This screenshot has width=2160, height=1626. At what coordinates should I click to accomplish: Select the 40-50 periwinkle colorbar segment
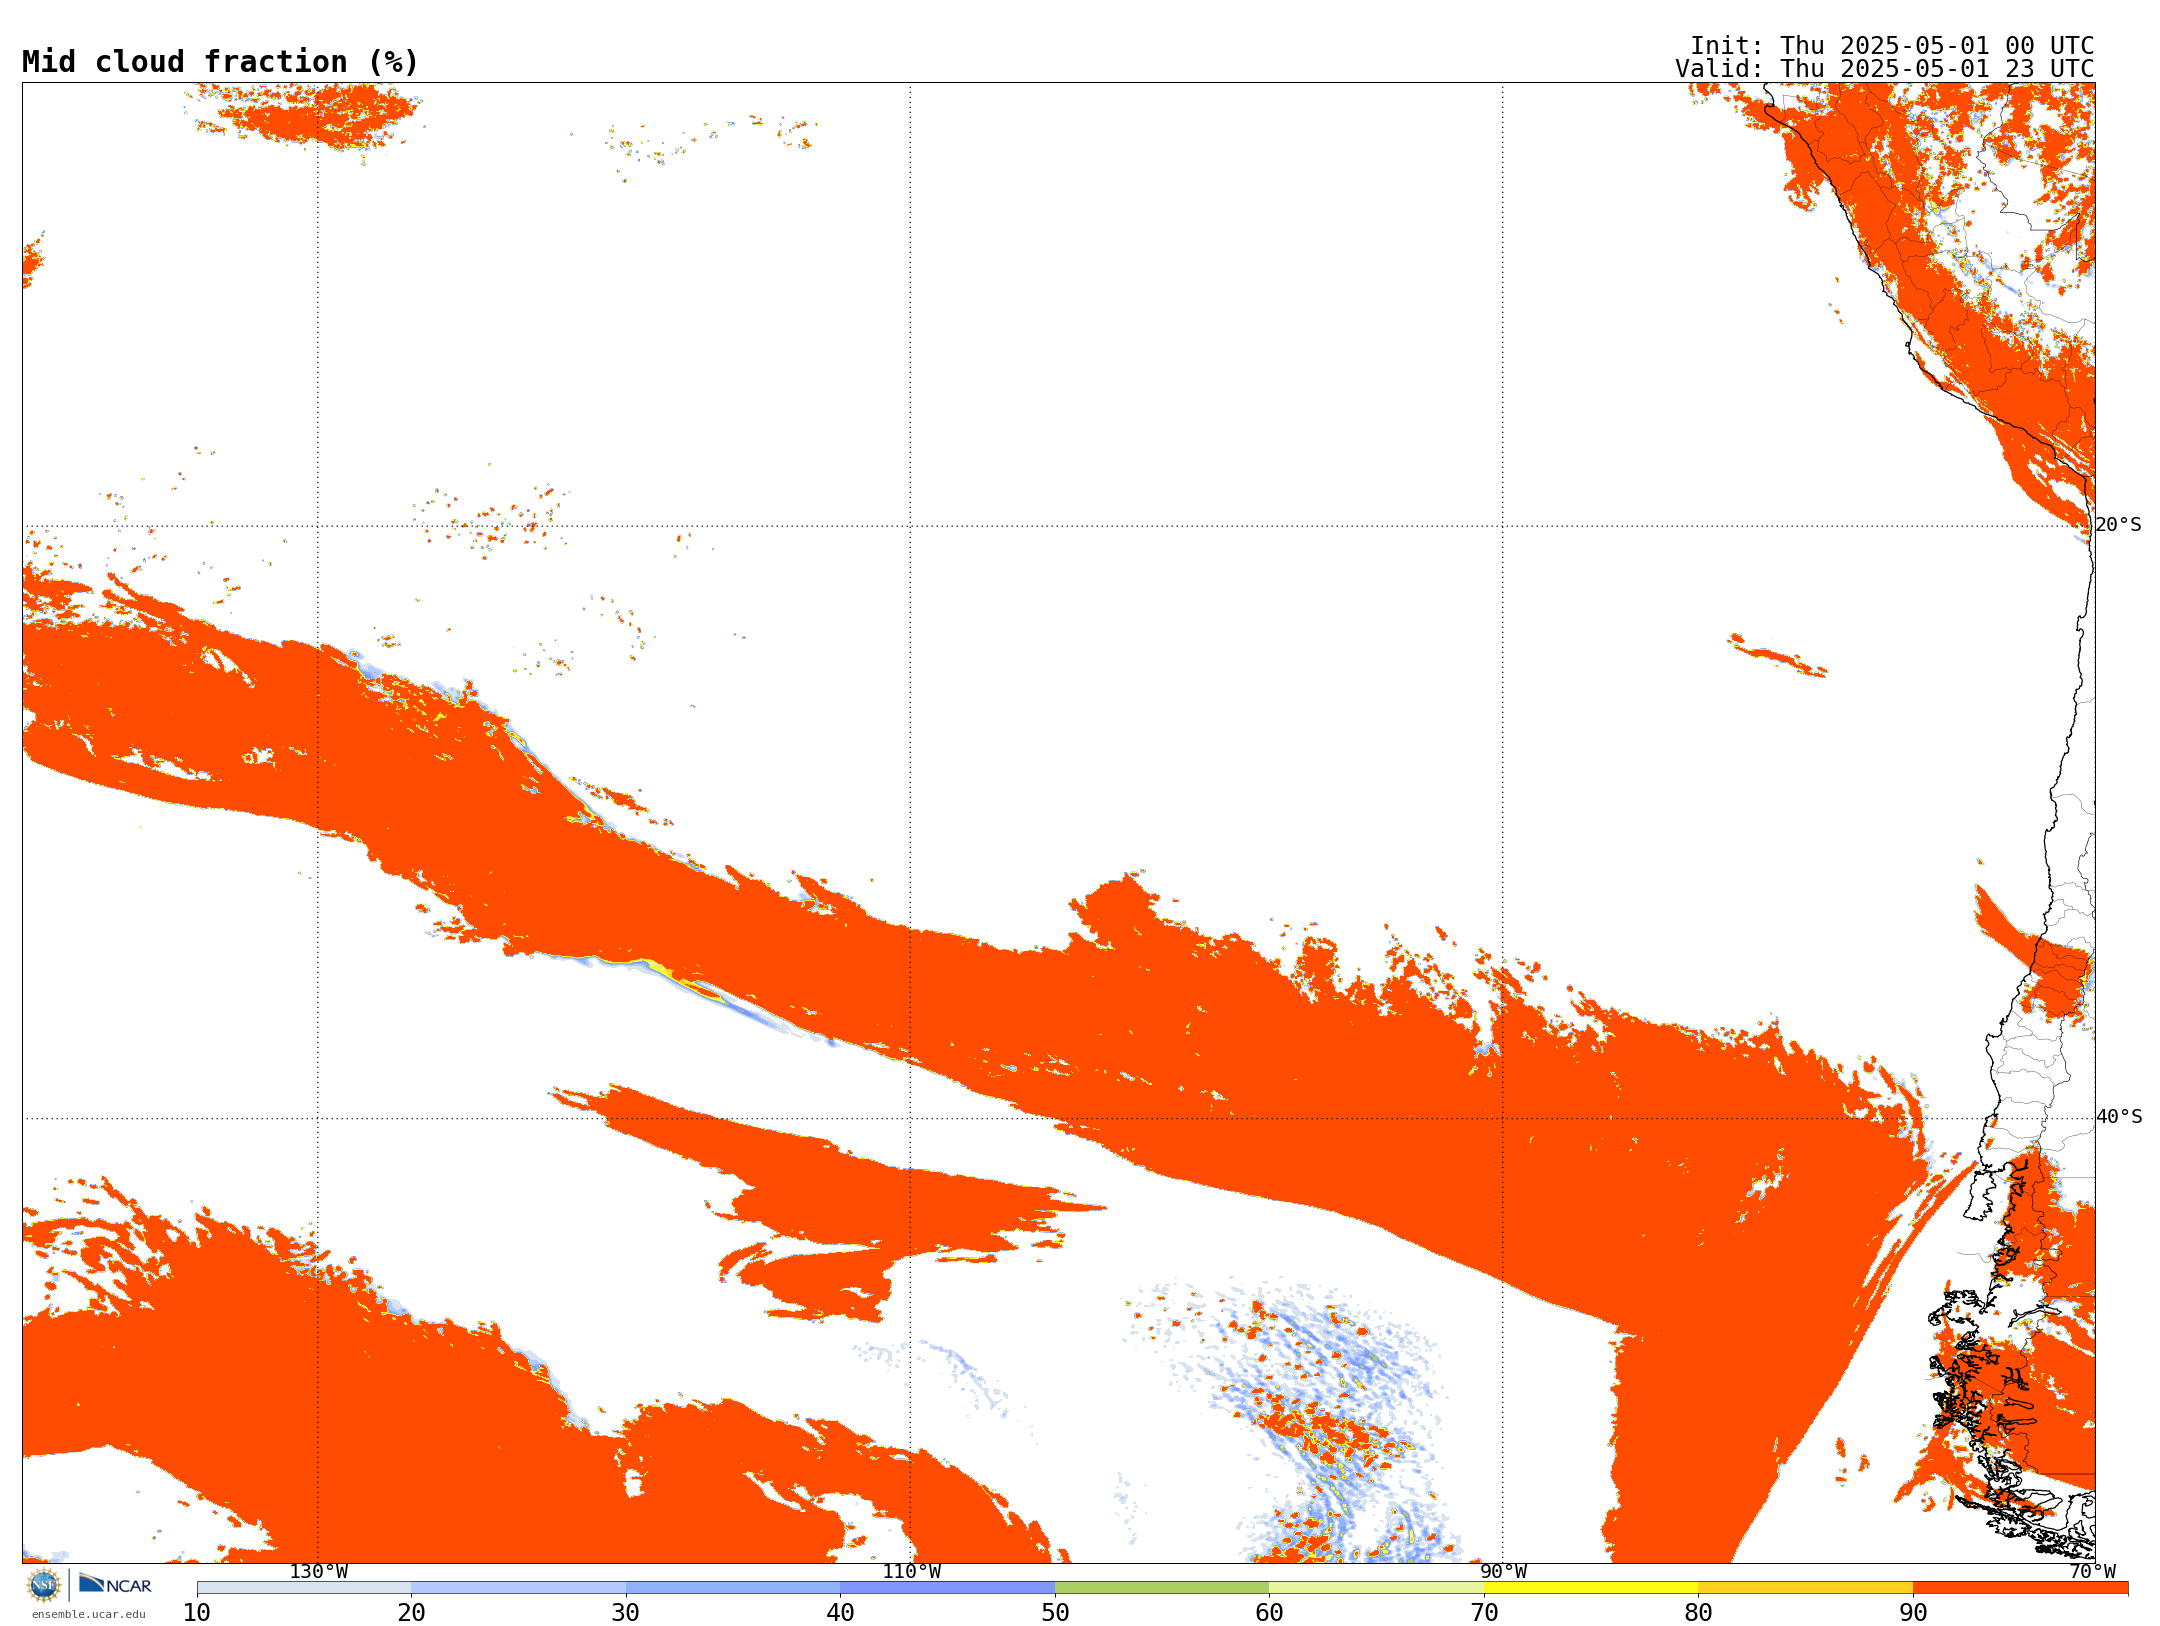click(x=947, y=1588)
